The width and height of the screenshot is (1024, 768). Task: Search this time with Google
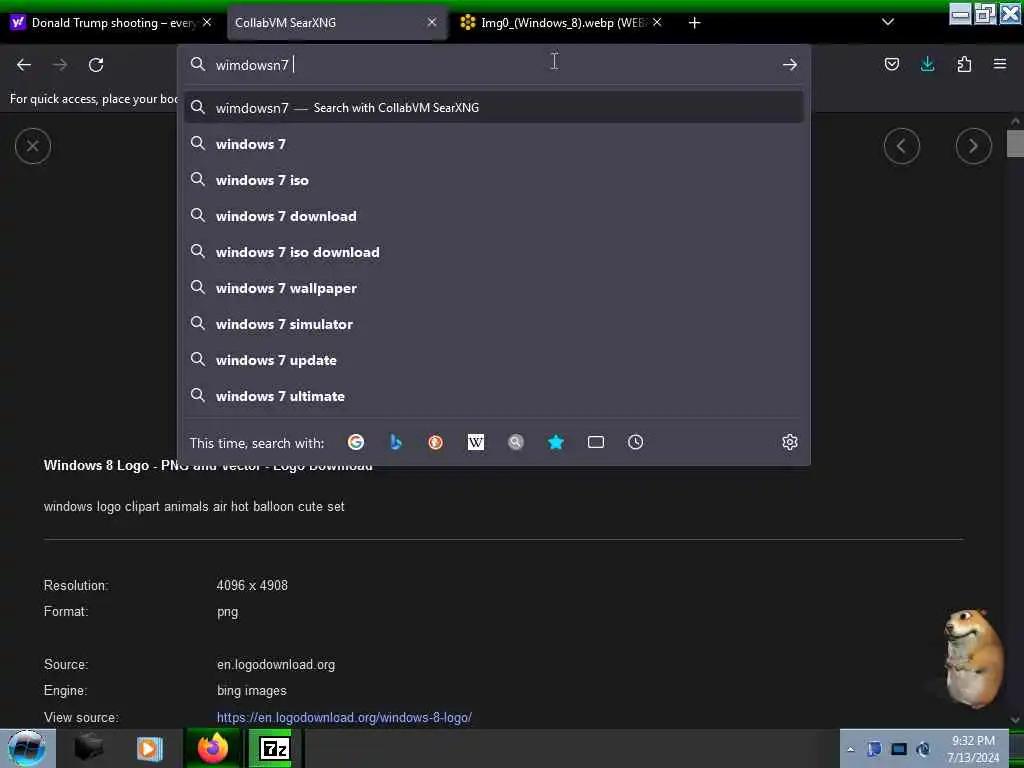tap(356, 442)
